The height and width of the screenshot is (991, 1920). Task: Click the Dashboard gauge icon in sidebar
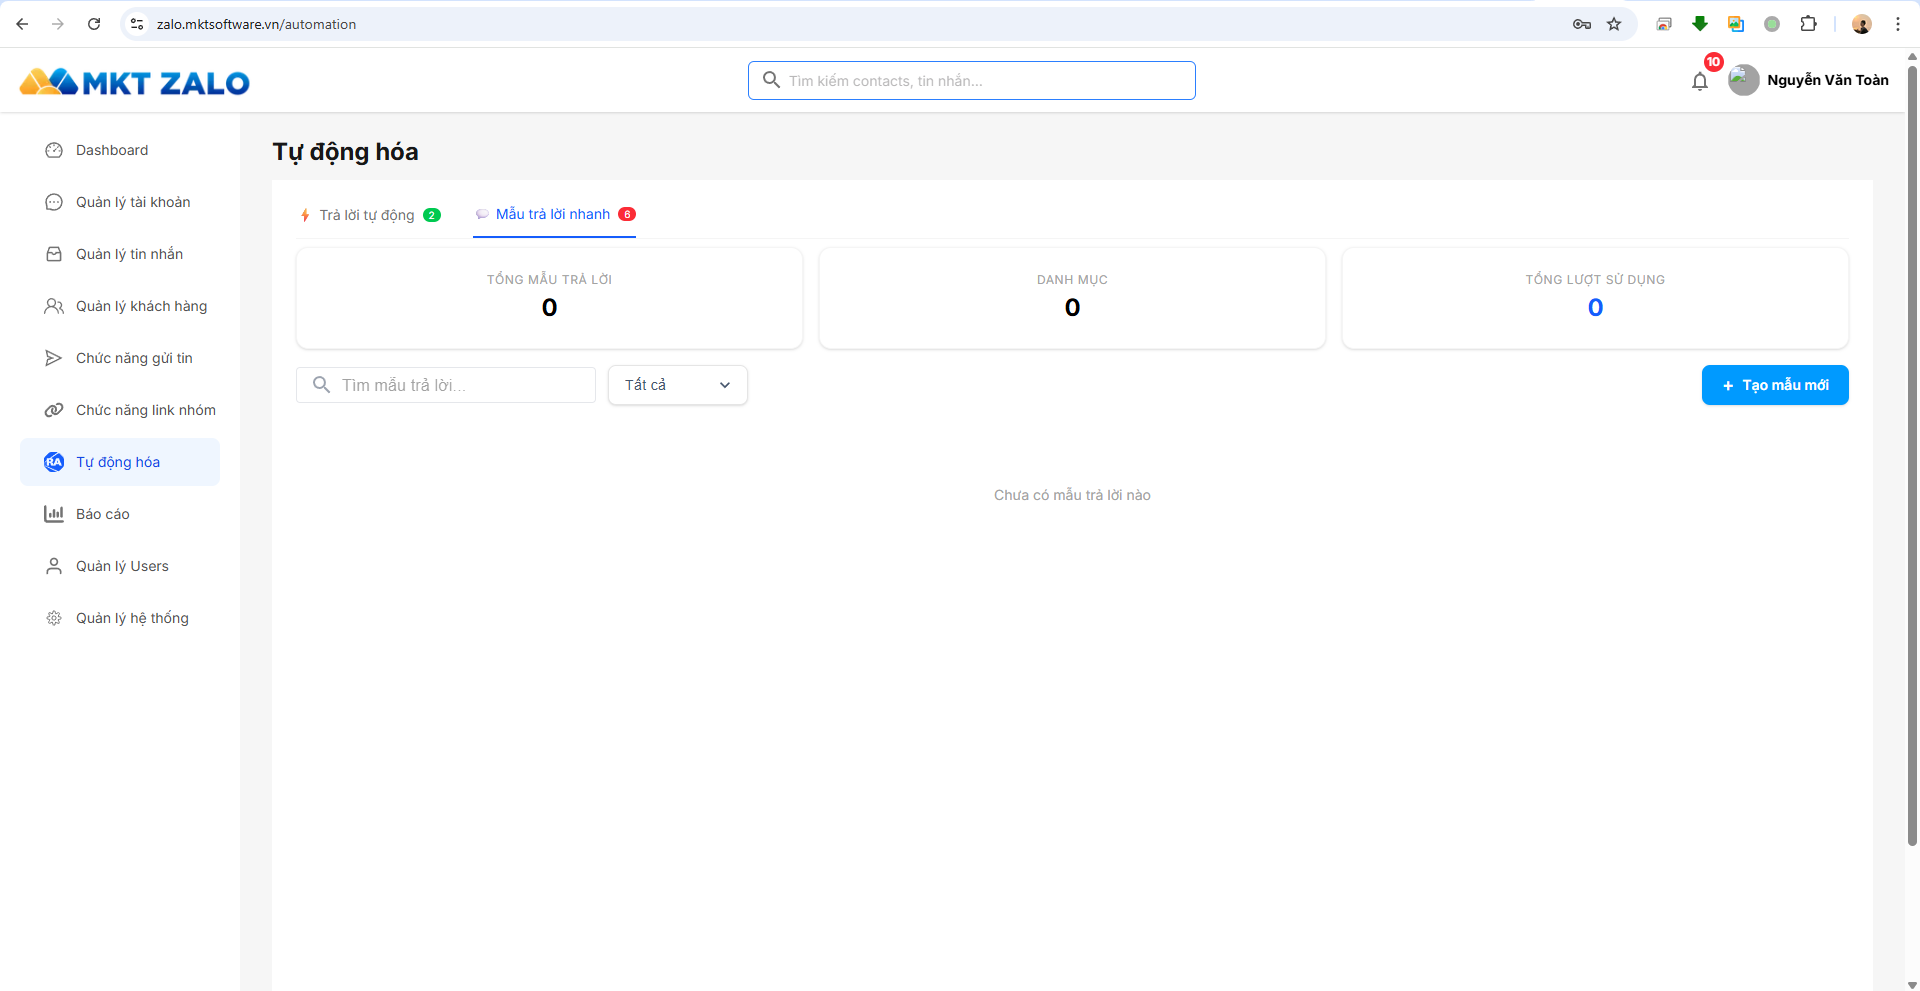pyautogui.click(x=54, y=150)
